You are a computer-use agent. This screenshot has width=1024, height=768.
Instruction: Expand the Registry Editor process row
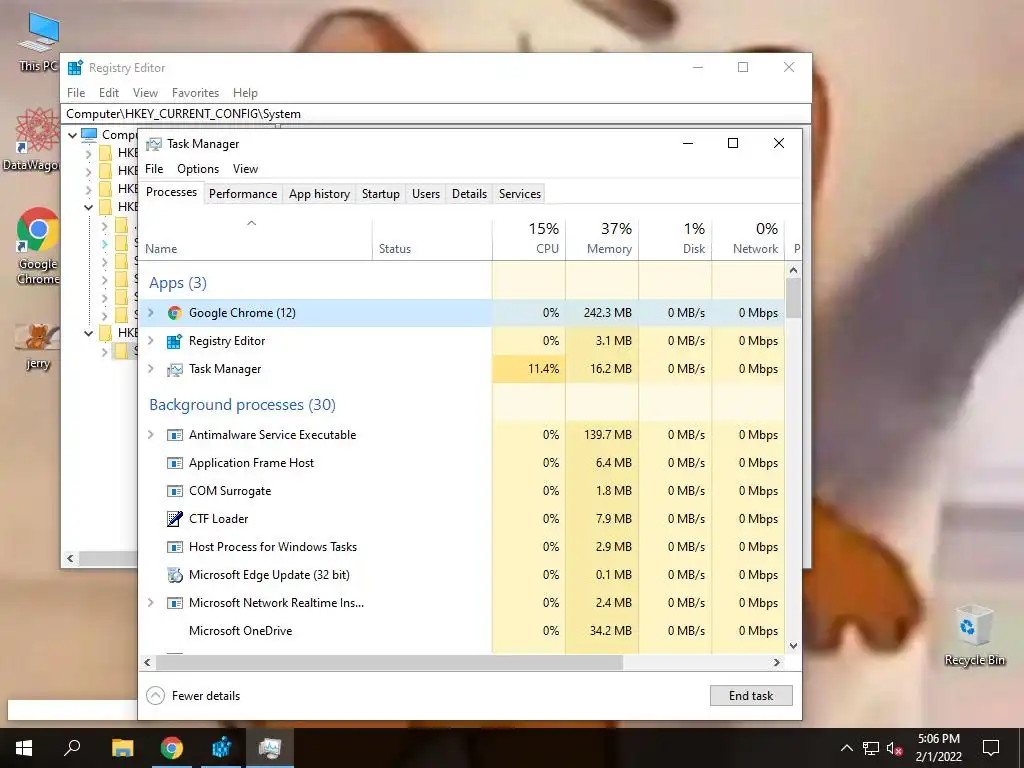pyautogui.click(x=151, y=341)
